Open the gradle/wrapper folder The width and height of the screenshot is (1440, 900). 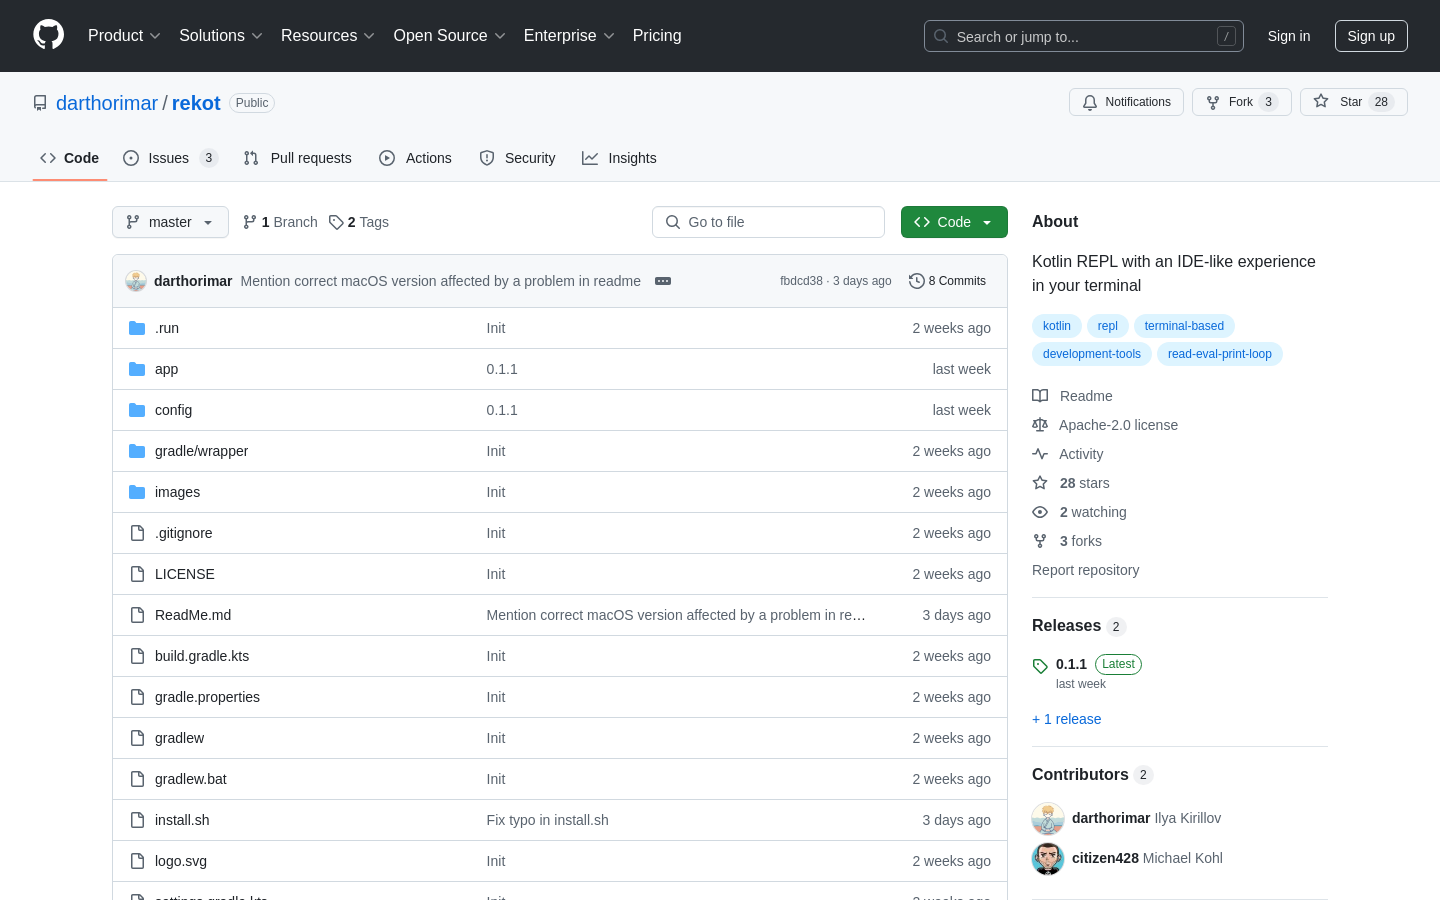[x=201, y=451]
